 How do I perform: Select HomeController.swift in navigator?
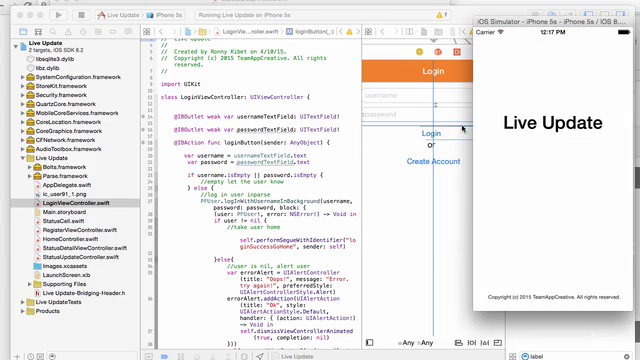tap(70, 239)
